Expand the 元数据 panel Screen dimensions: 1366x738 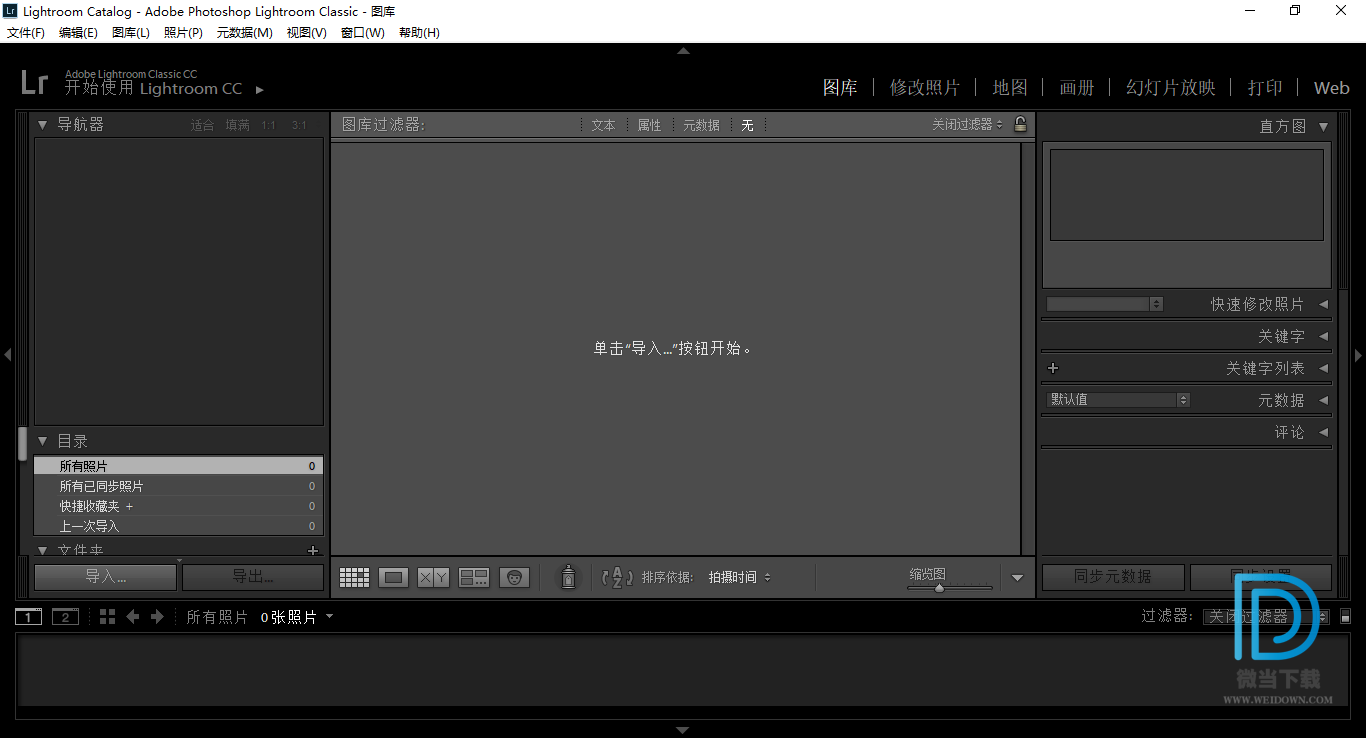pyautogui.click(x=1323, y=400)
